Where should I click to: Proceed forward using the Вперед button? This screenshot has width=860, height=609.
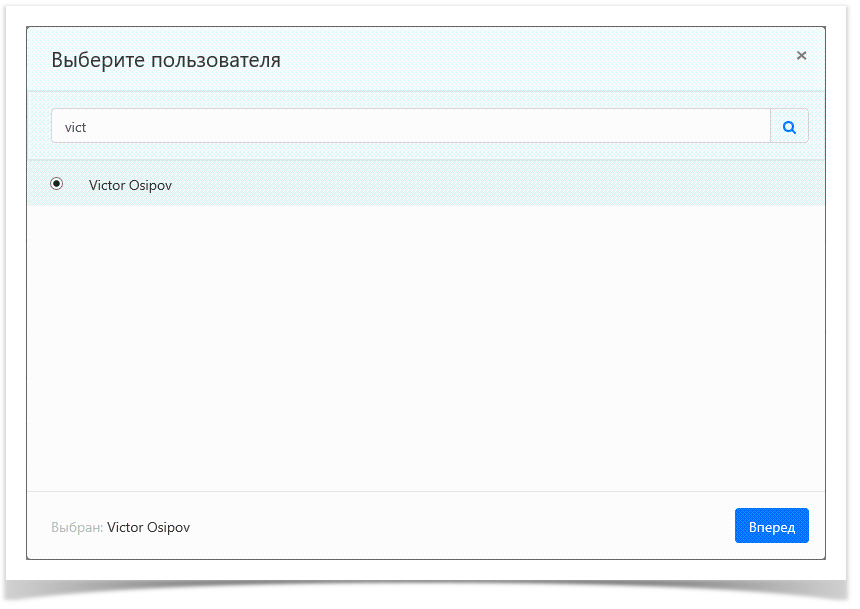(x=771, y=526)
